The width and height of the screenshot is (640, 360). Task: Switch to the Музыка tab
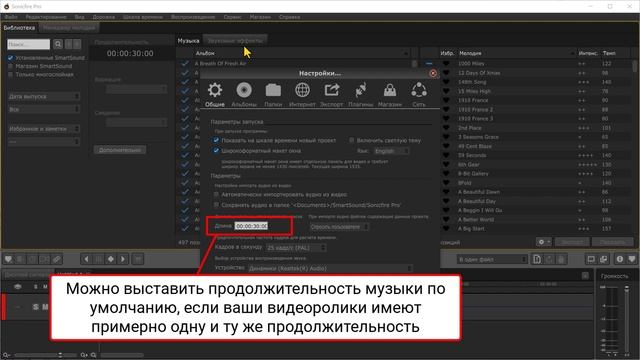189,41
